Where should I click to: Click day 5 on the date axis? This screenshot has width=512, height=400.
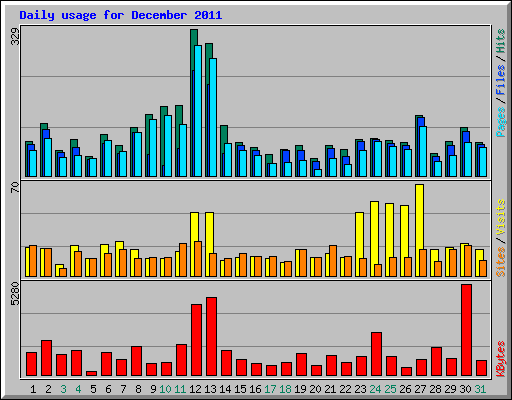(93, 389)
